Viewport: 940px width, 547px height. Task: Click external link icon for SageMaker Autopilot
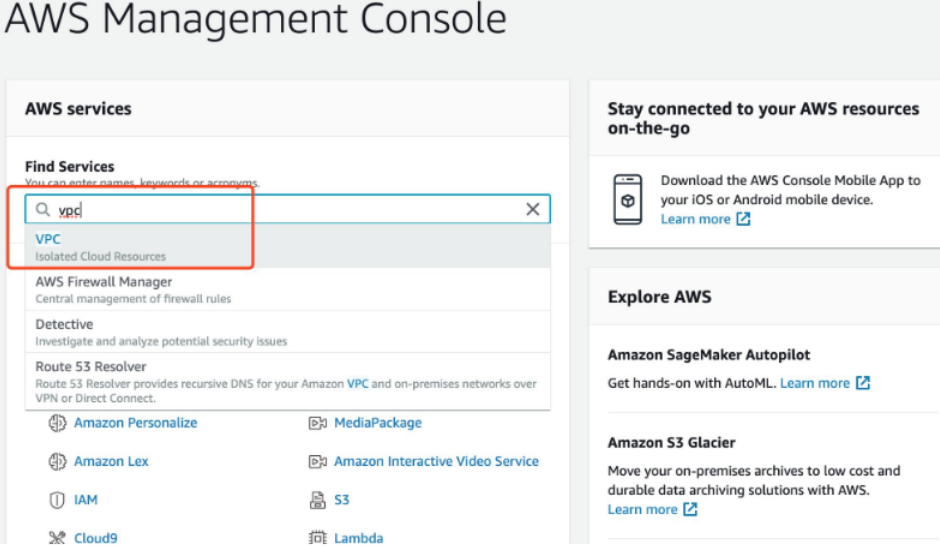coord(863,383)
